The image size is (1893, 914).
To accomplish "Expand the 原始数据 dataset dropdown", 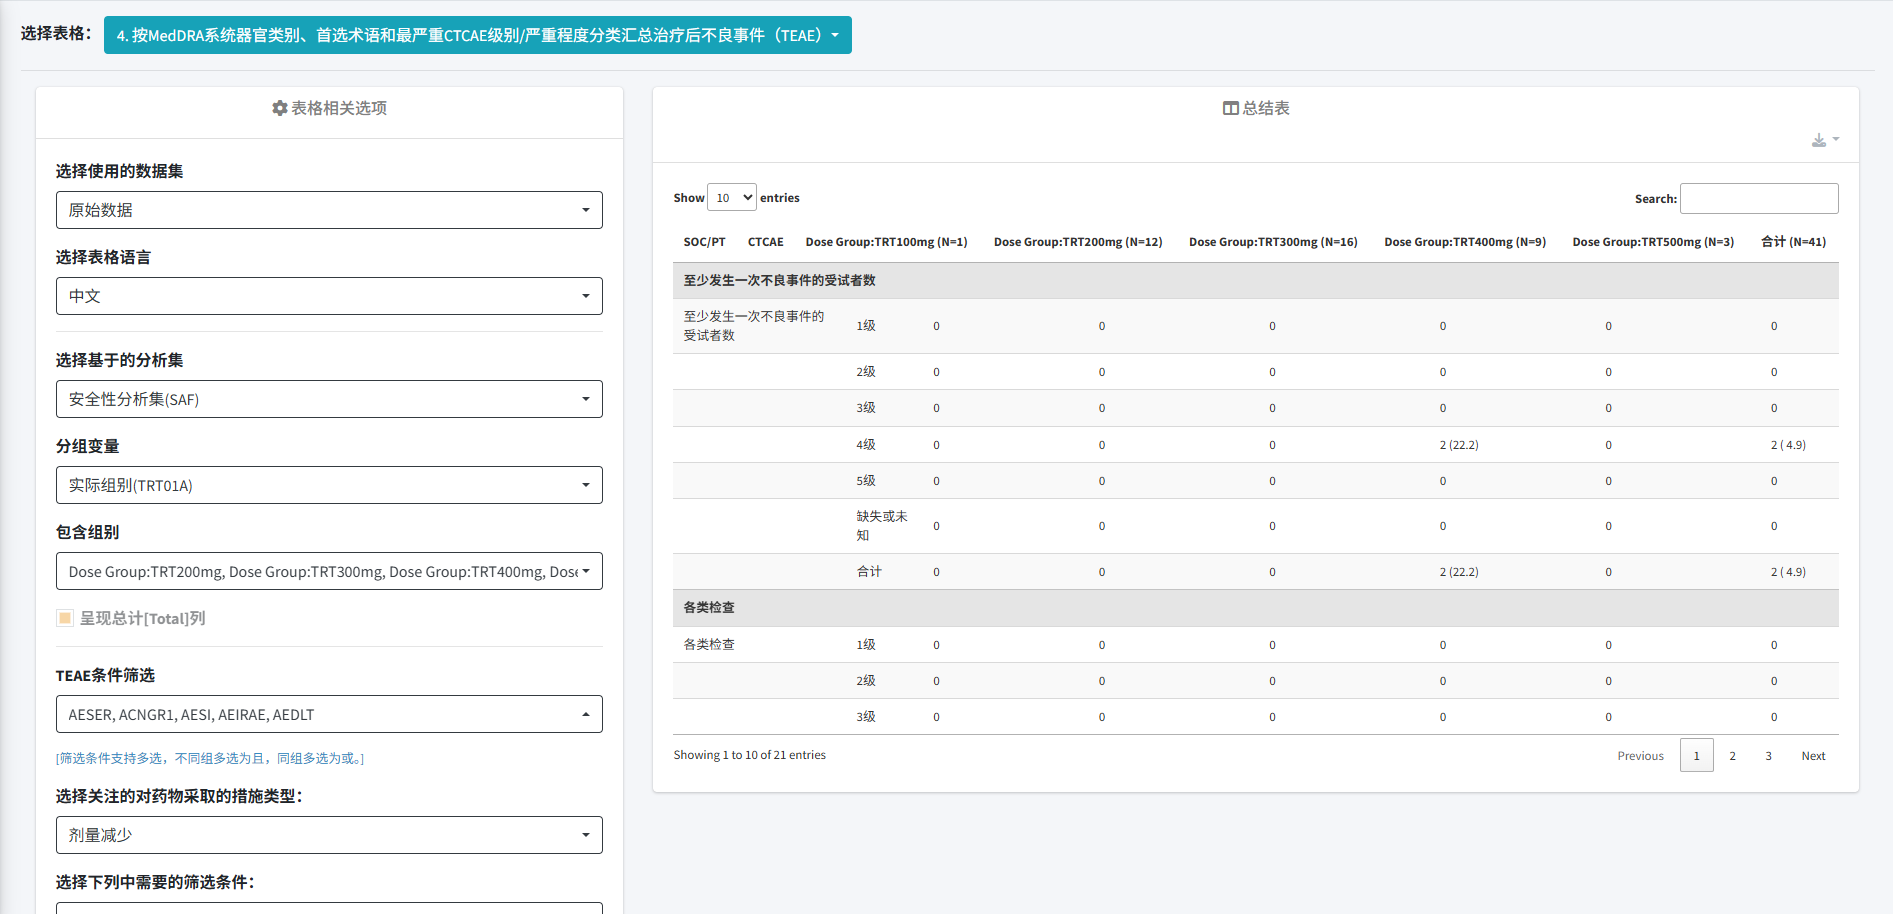I will pos(329,210).
